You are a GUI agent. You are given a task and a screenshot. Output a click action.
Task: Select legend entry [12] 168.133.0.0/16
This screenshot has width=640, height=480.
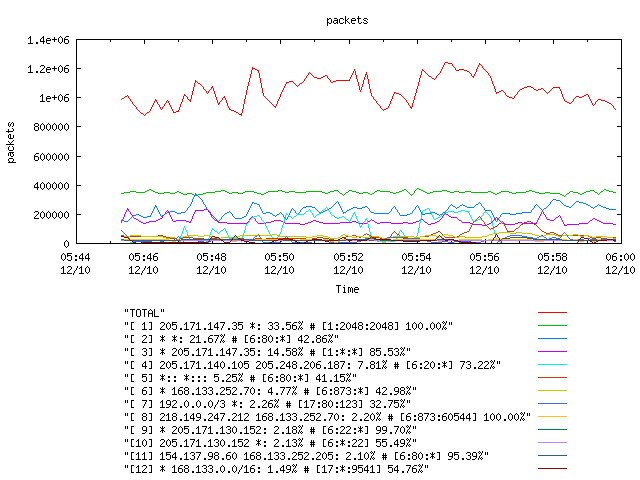276,469
